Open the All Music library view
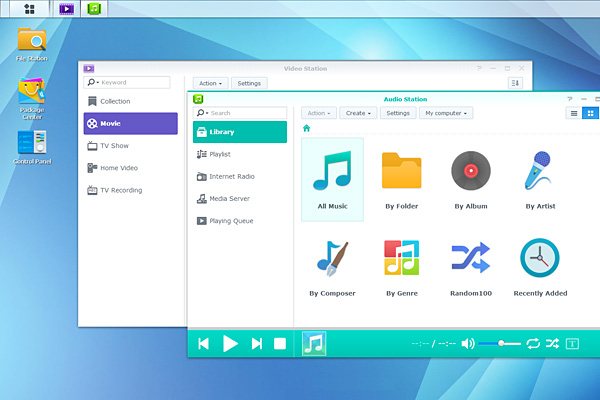Viewport: 600px width, 400px height. pyautogui.click(x=331, y=178)
